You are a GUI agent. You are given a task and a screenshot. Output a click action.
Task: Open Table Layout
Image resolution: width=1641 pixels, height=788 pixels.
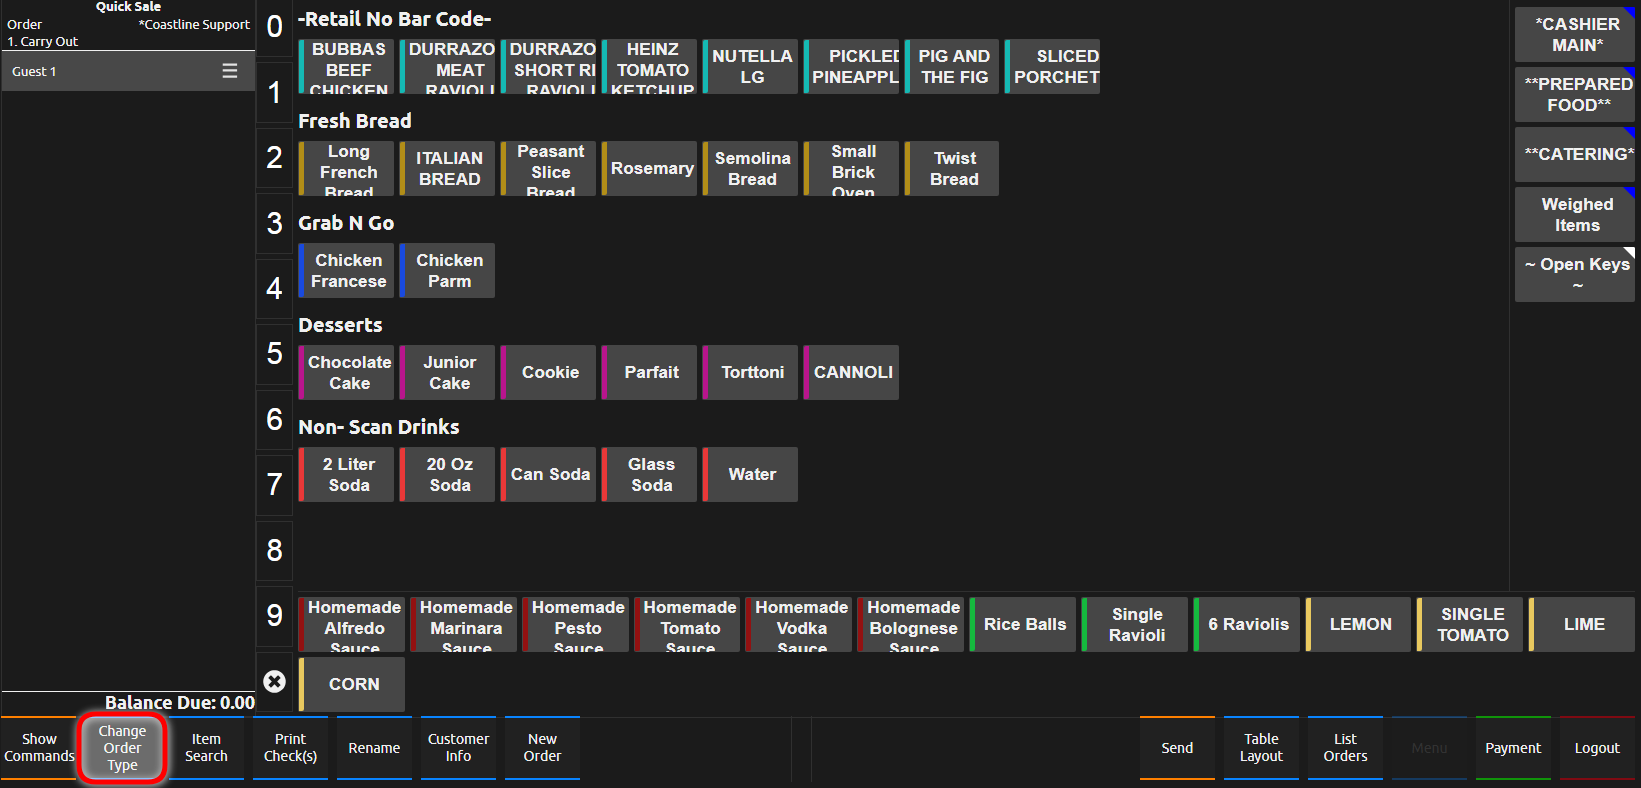[x=1261, y=748]
